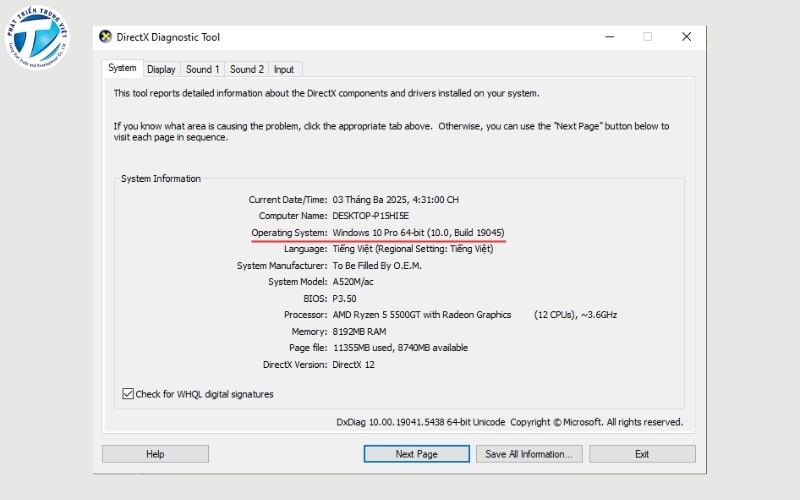Go to the Sound 2 tab
800x500 pixels.
tap(246, 69)
